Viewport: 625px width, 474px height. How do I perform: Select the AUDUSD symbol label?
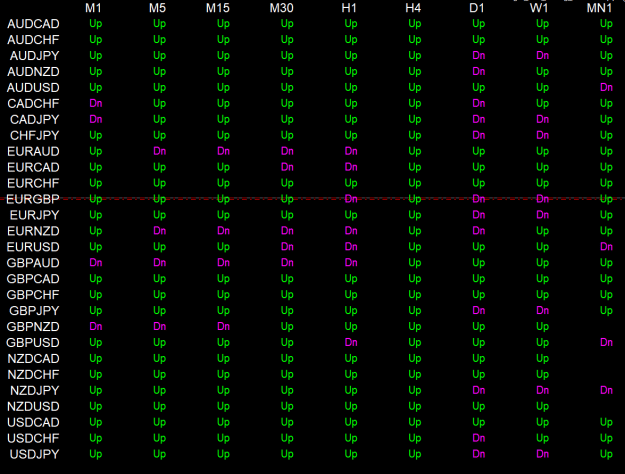point(33,88)
